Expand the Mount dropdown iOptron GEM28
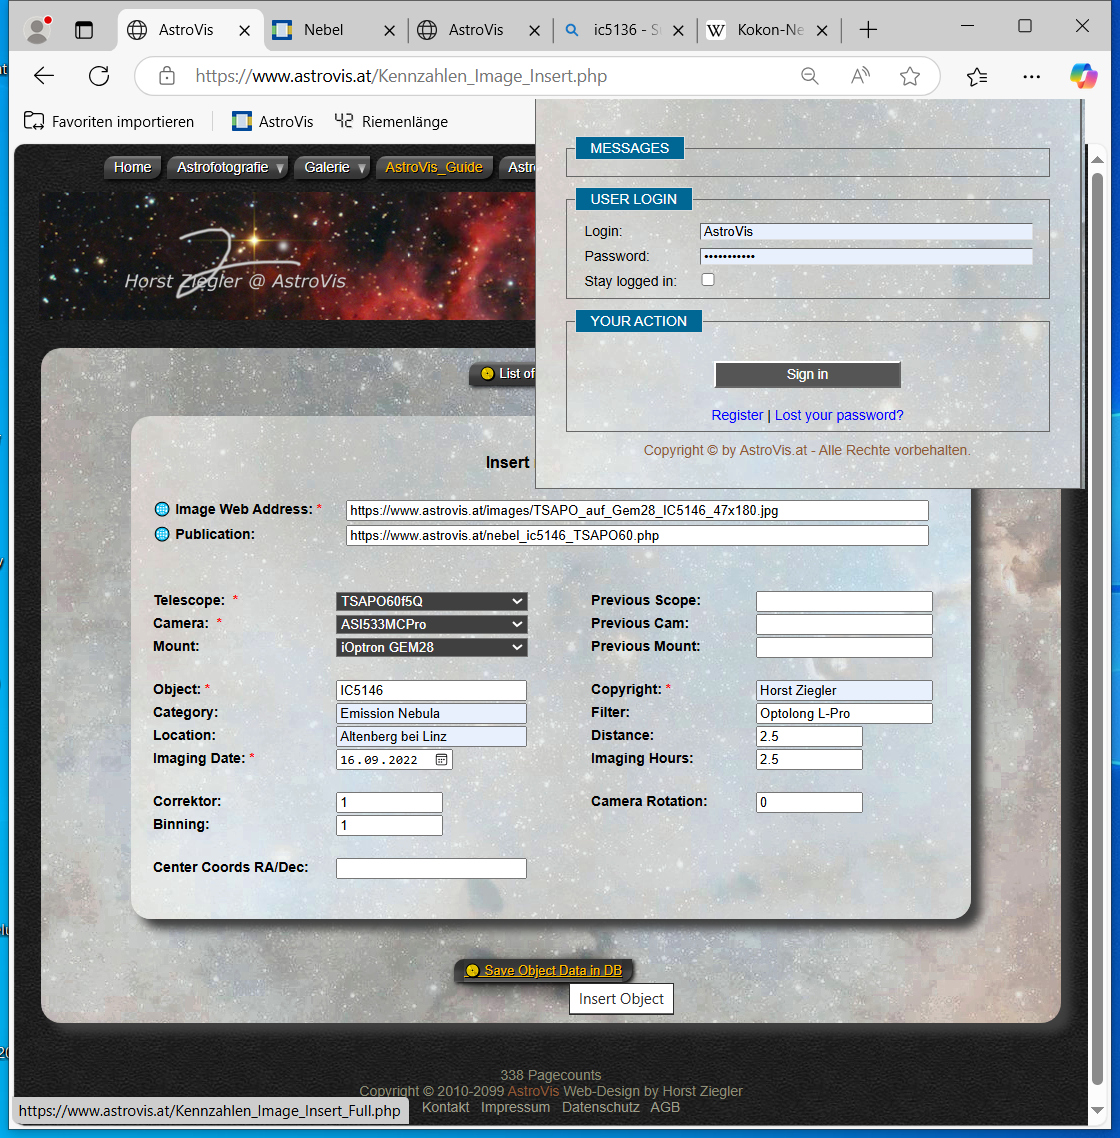The image size is (1120, 1138). 431,647
